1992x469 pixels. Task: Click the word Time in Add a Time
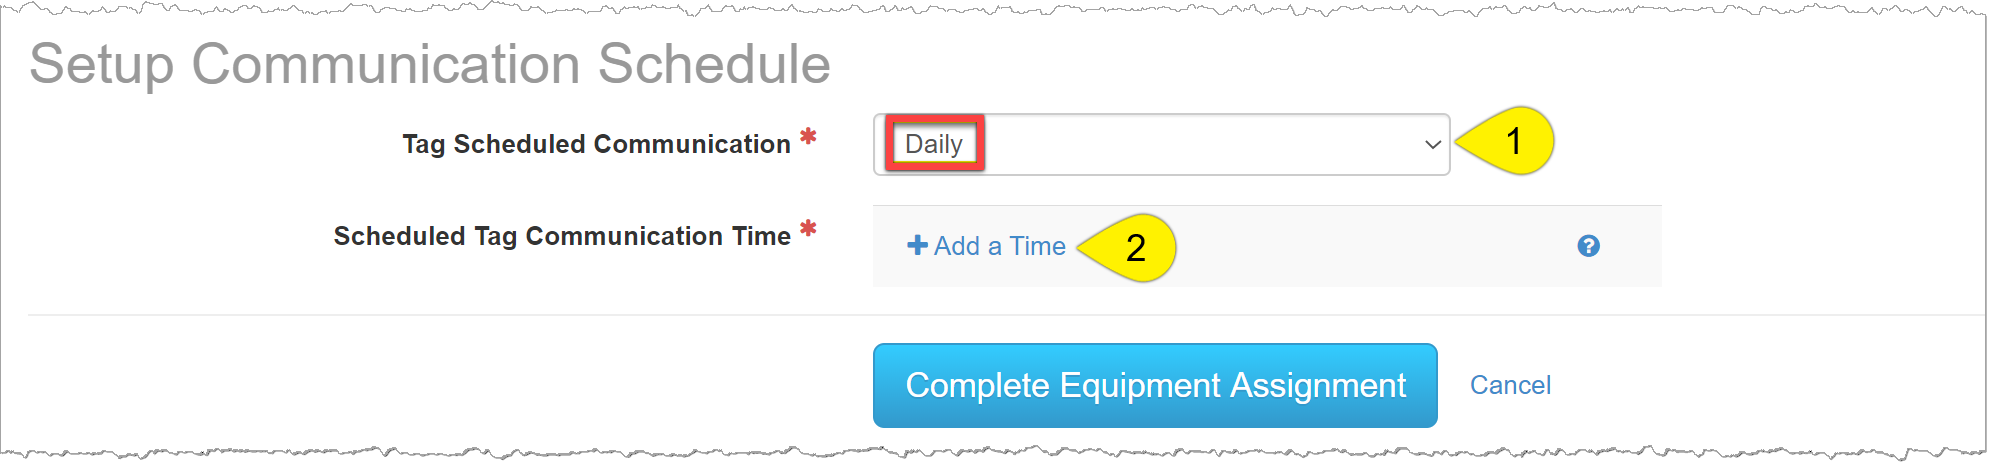tap(1037, 246)
